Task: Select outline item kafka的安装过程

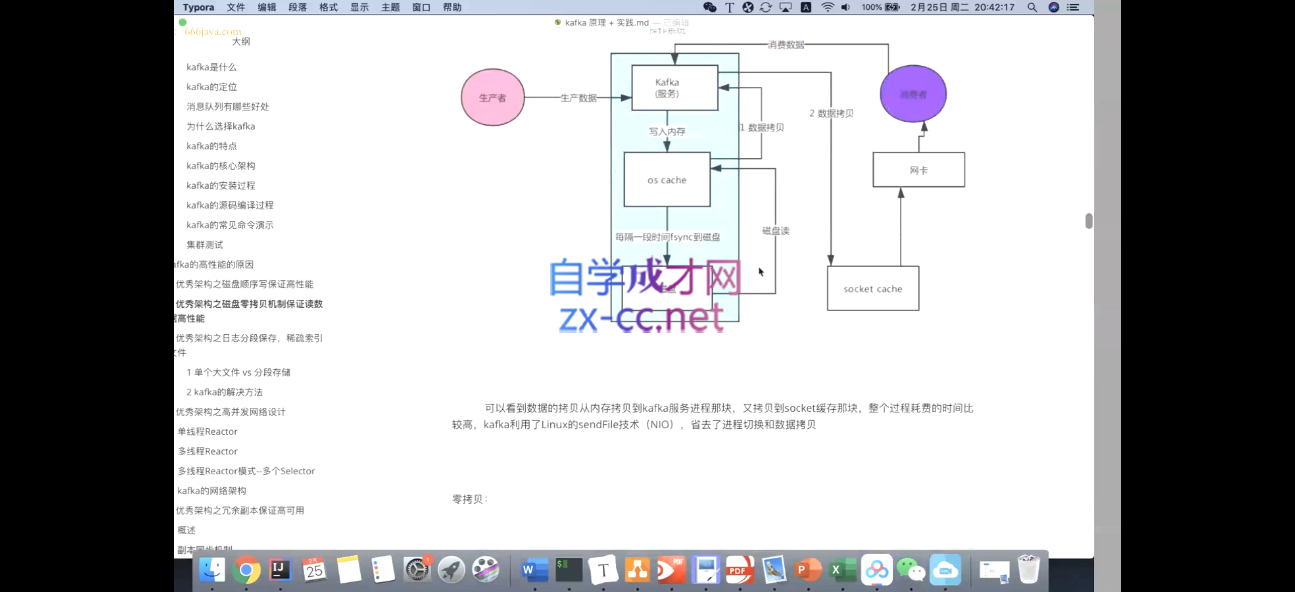Action: pyautogui.click(x=220, y=186)
